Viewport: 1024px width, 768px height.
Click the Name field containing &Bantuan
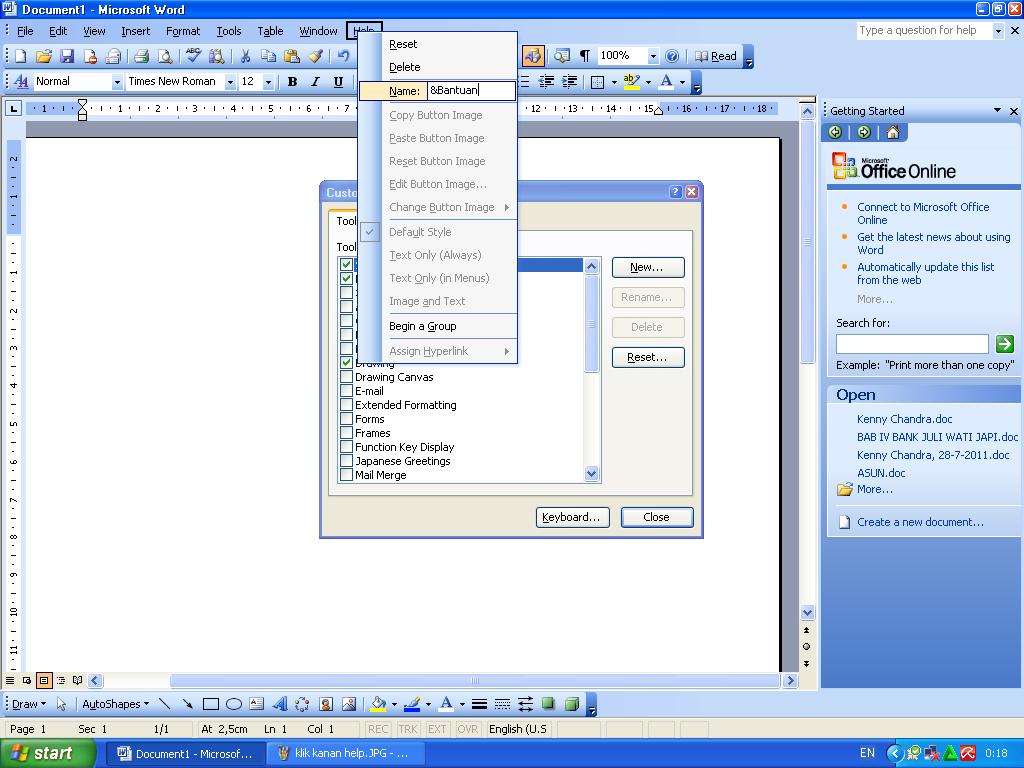[471, 90]
